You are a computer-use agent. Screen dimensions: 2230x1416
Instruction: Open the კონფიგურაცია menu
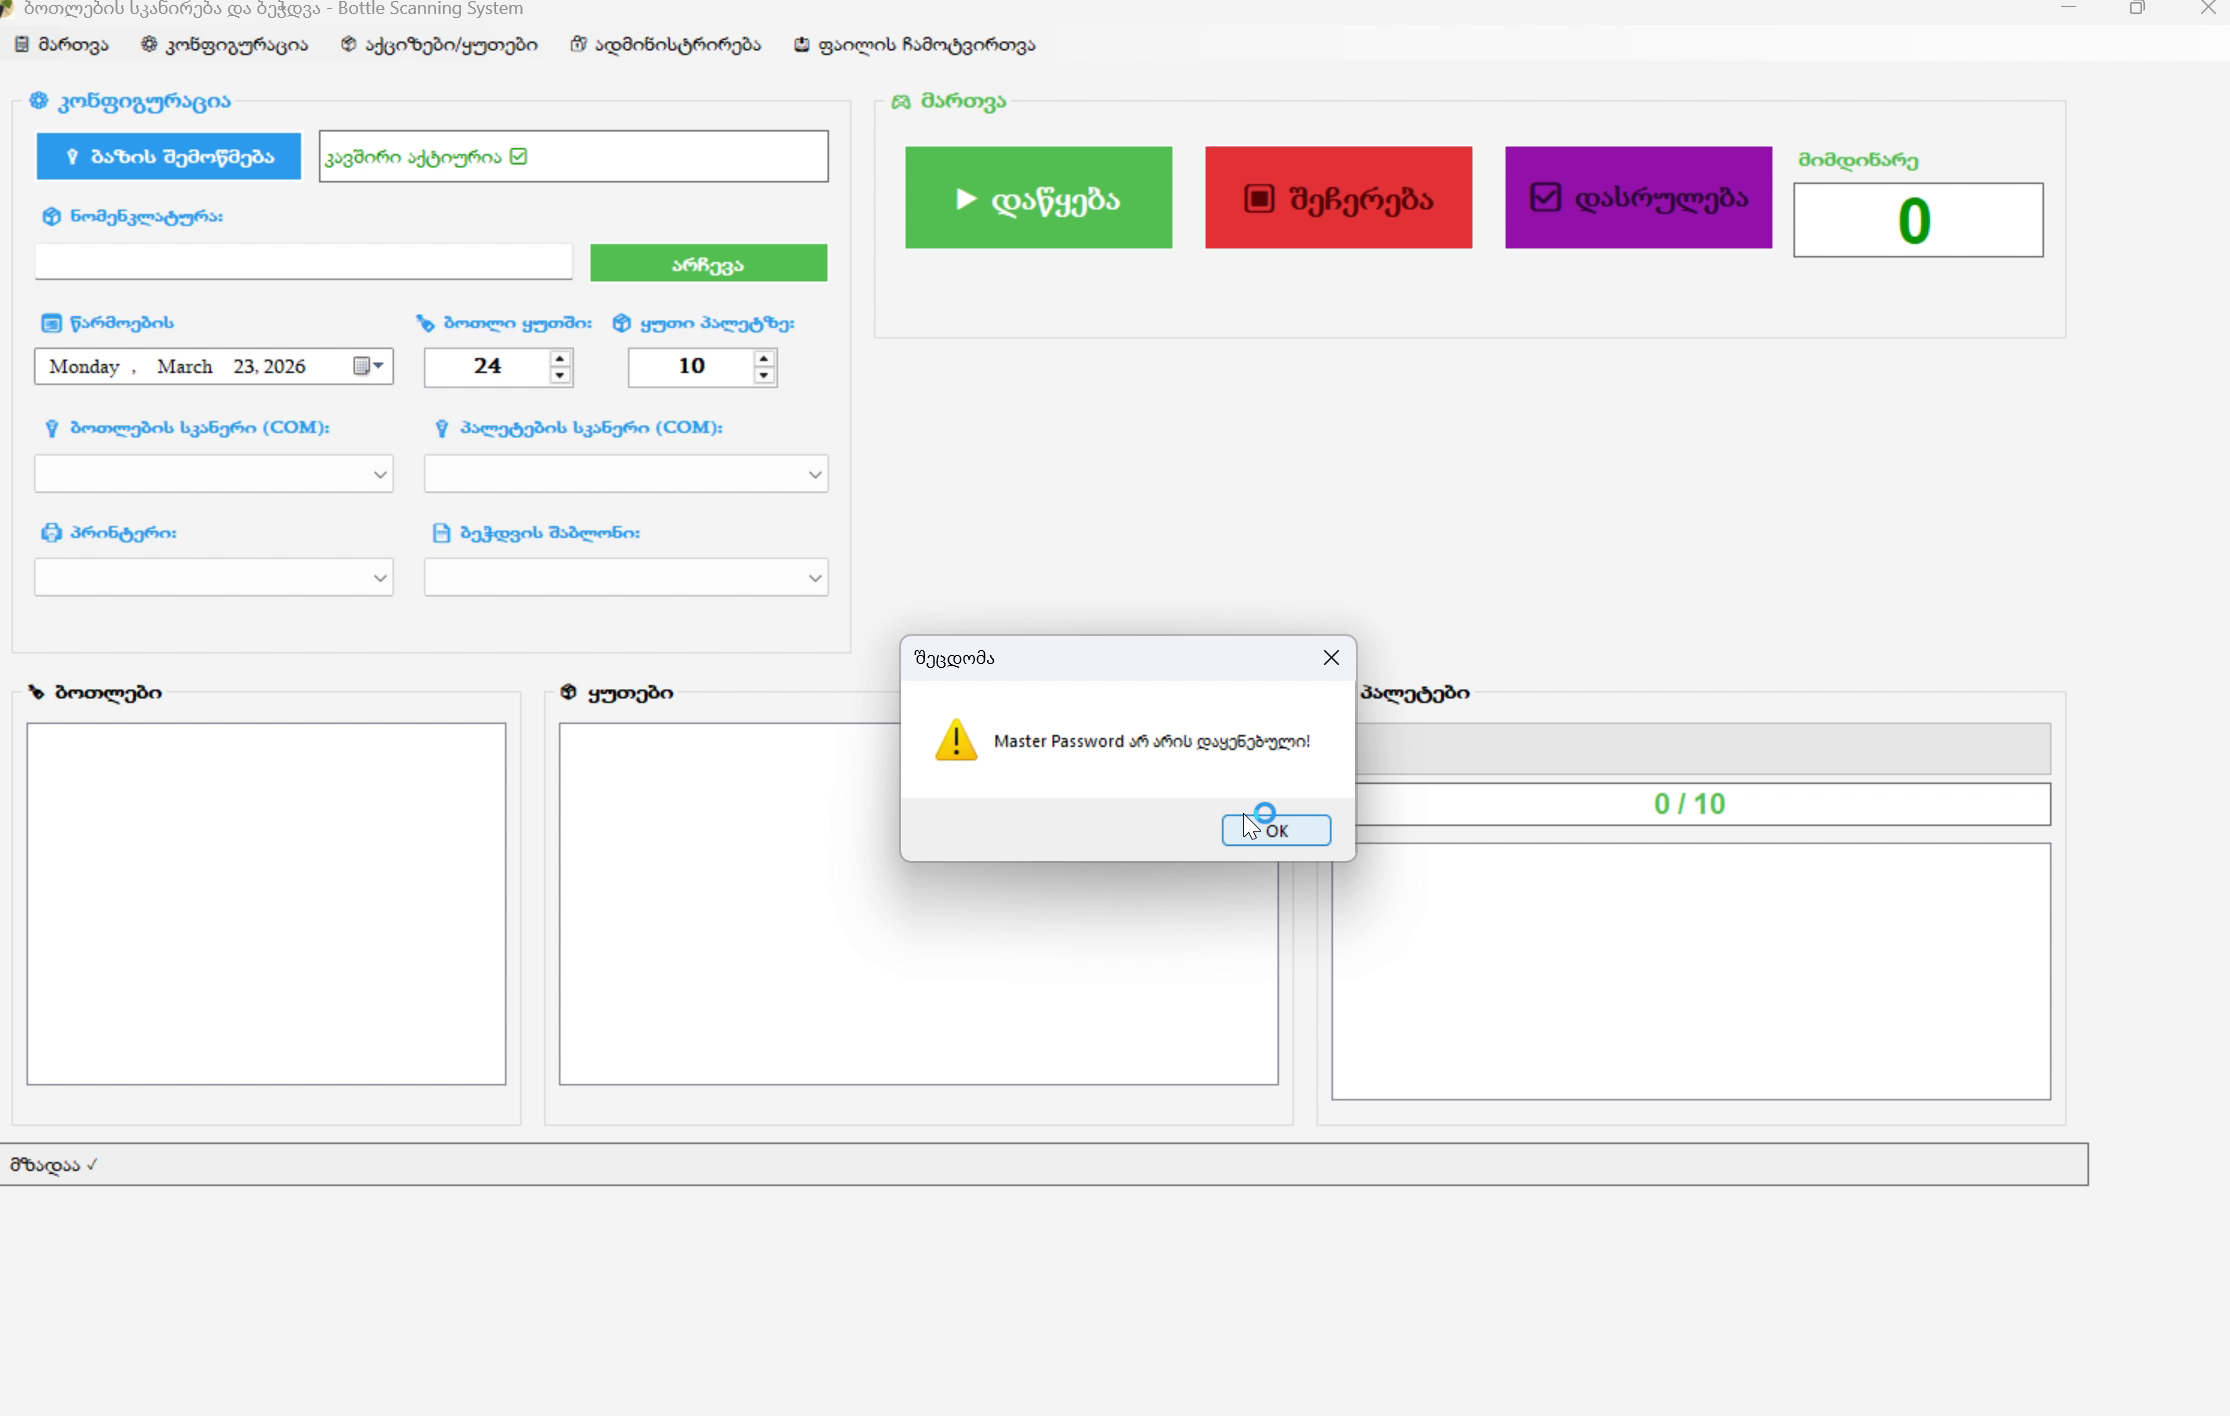pyautogui.click(x=225, y=45)
